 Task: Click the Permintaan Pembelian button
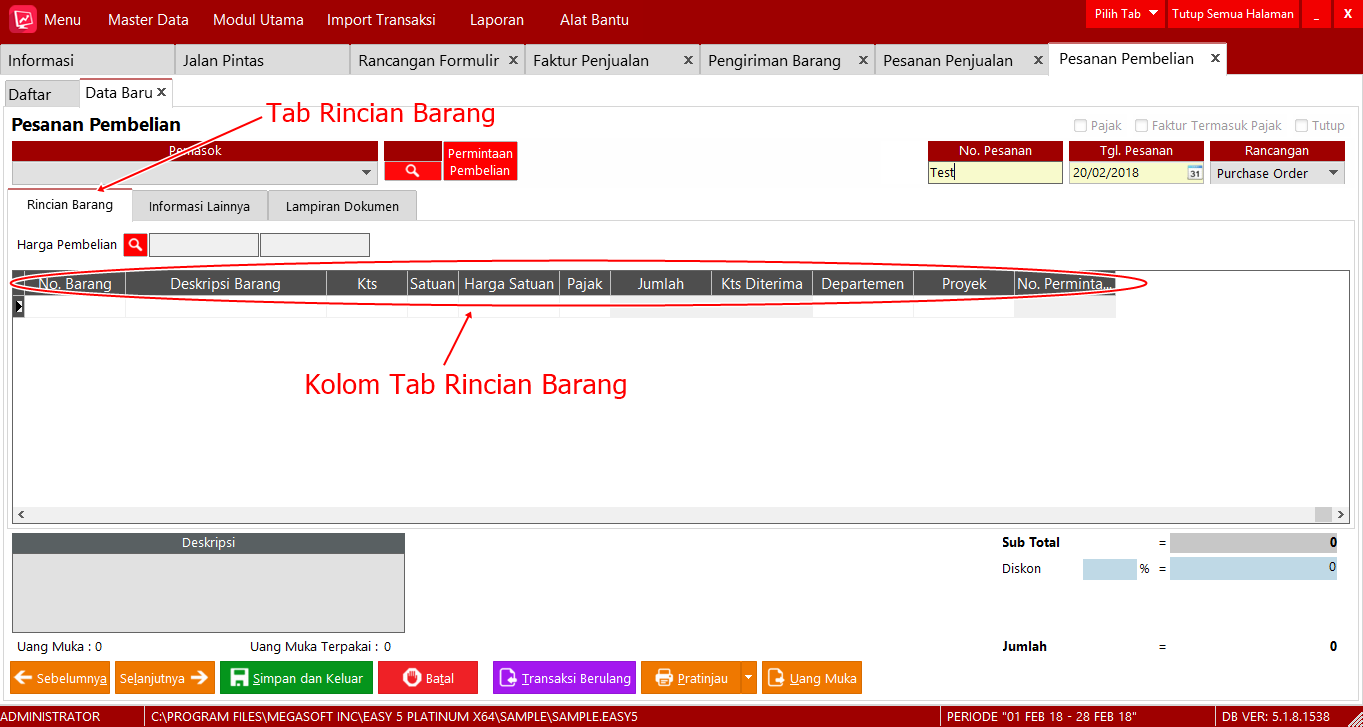click(480, 161)
